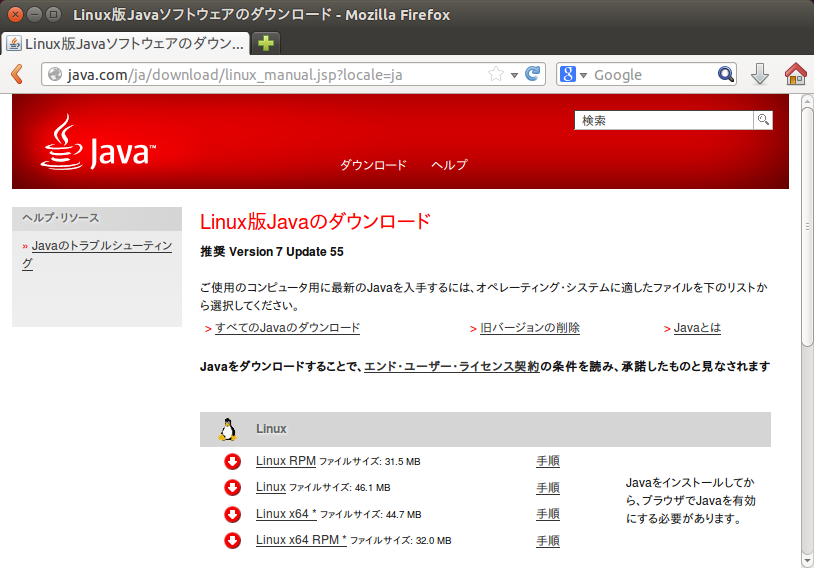Click scrollbar up arrow at top

[x=807, y=100]
